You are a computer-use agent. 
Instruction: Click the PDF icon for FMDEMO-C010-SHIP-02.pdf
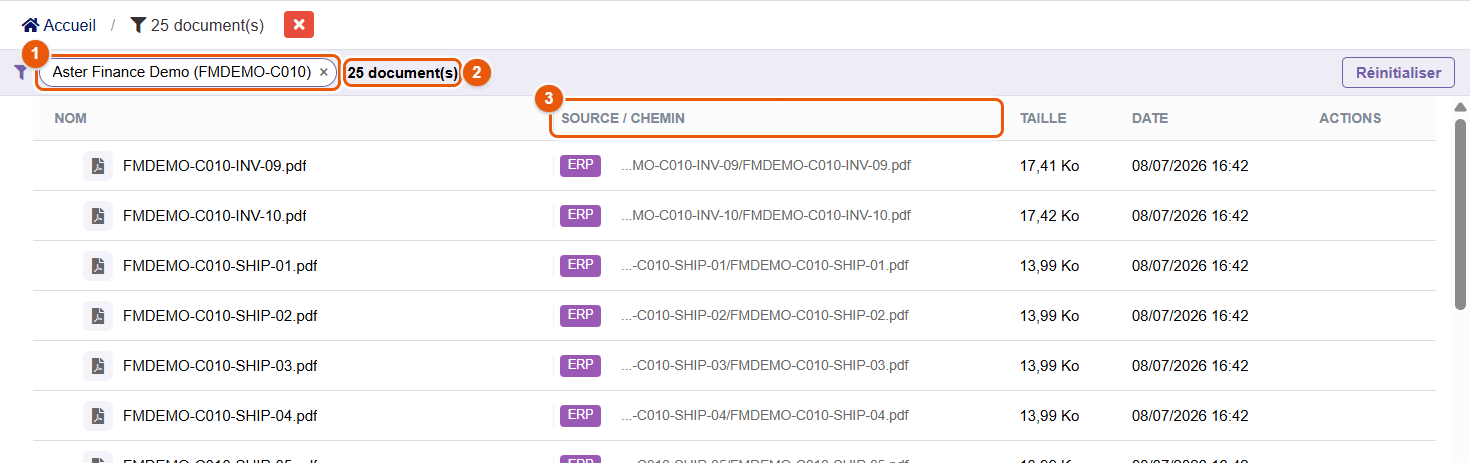click(98, 316)
